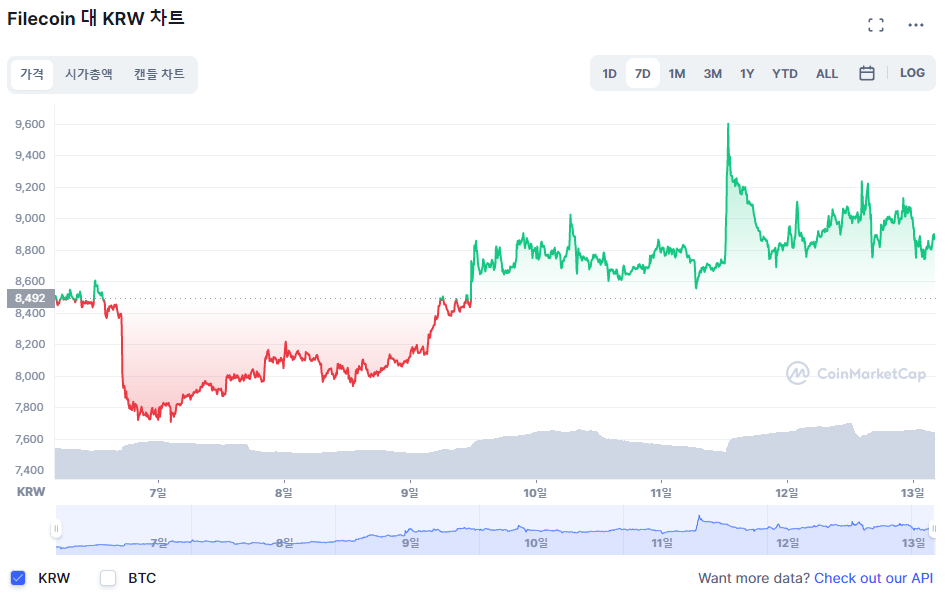Select the 1D time range
950x605 pixels.
pos(609,74)
